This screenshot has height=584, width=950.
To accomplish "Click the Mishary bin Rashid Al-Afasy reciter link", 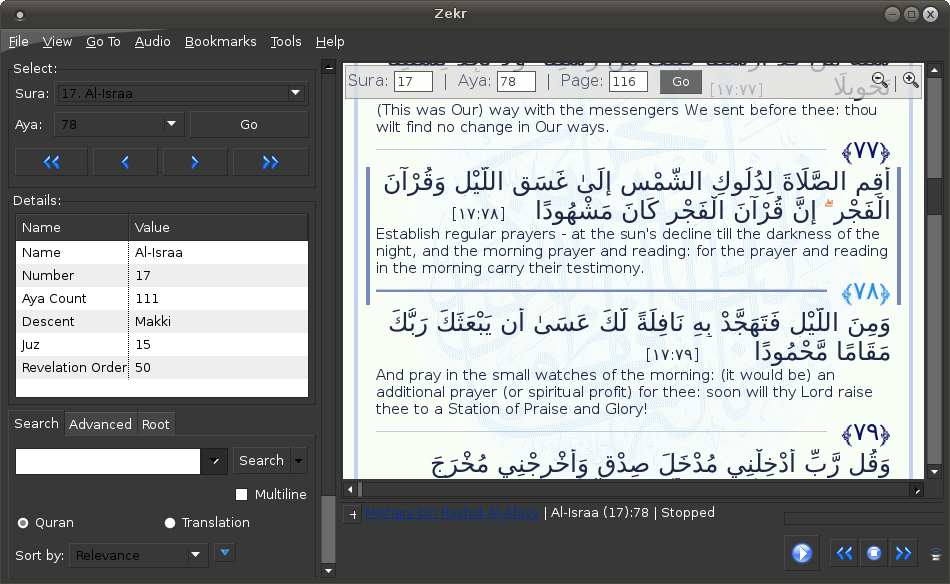I will click(x=452, y=513).
